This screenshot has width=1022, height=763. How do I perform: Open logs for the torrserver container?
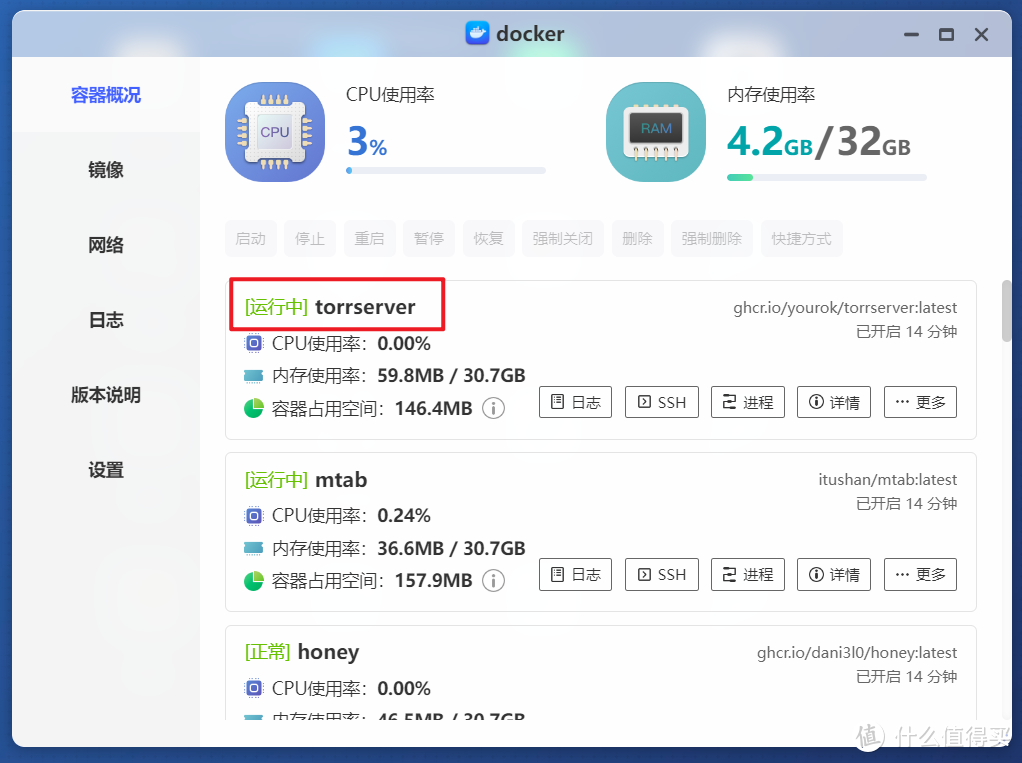tap(575, 402)
